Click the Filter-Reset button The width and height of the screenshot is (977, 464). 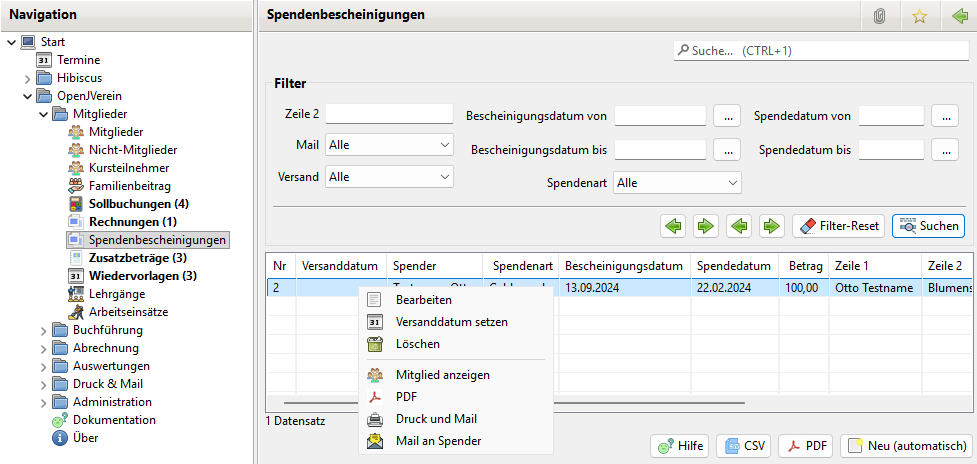pos(838,226)
